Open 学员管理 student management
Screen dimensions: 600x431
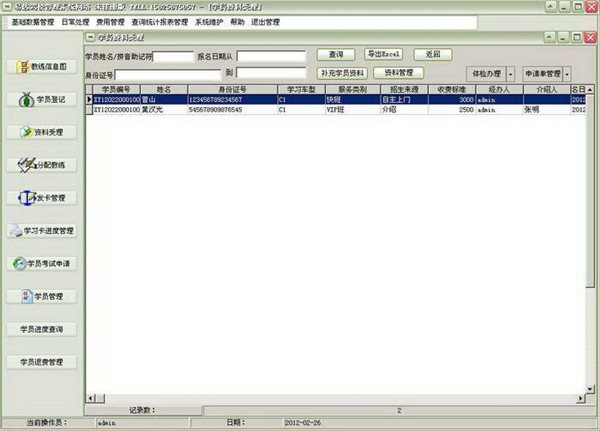(x=42, y=296)
